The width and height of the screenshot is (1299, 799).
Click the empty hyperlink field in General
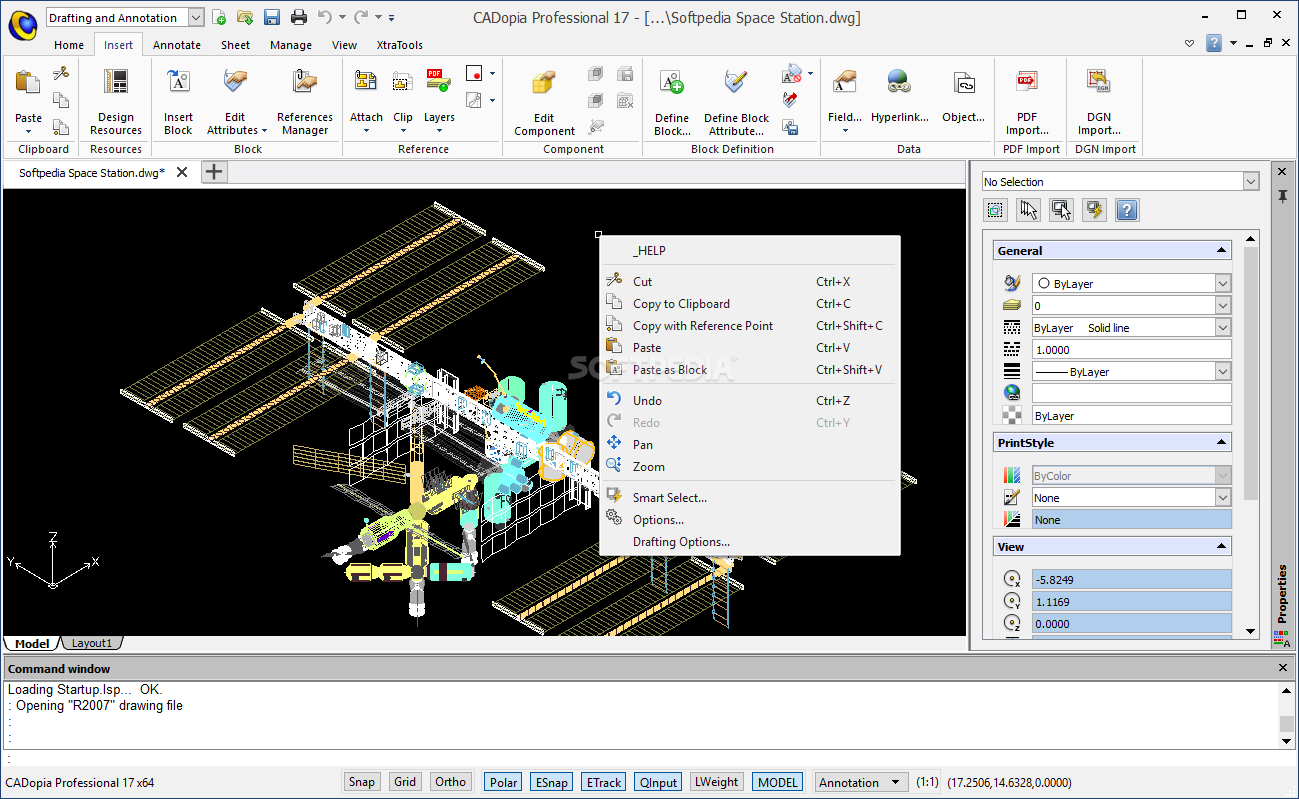(1130, 393)
